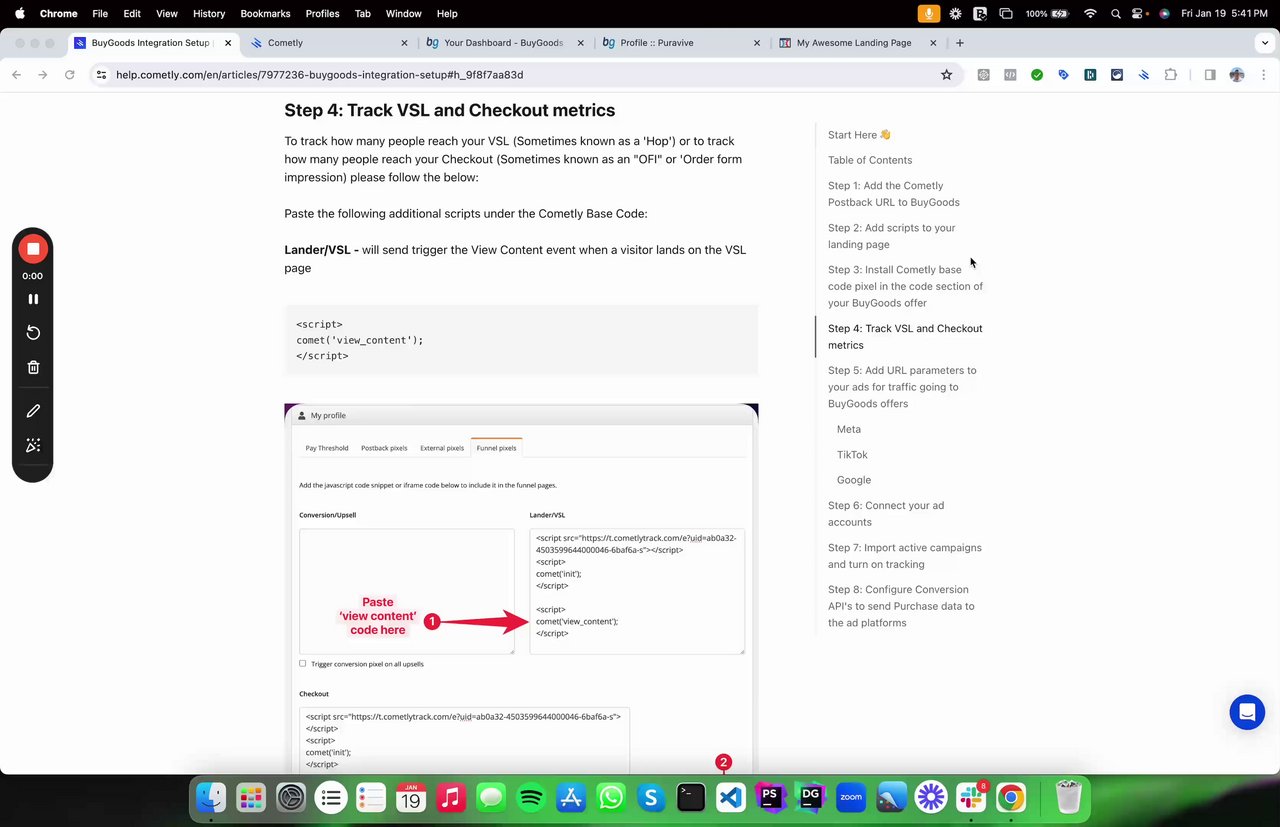Screen dimensions: 1280x827
Task: Jump to Step 8: Configure Conversion API's
Action: tap(901, 606)
